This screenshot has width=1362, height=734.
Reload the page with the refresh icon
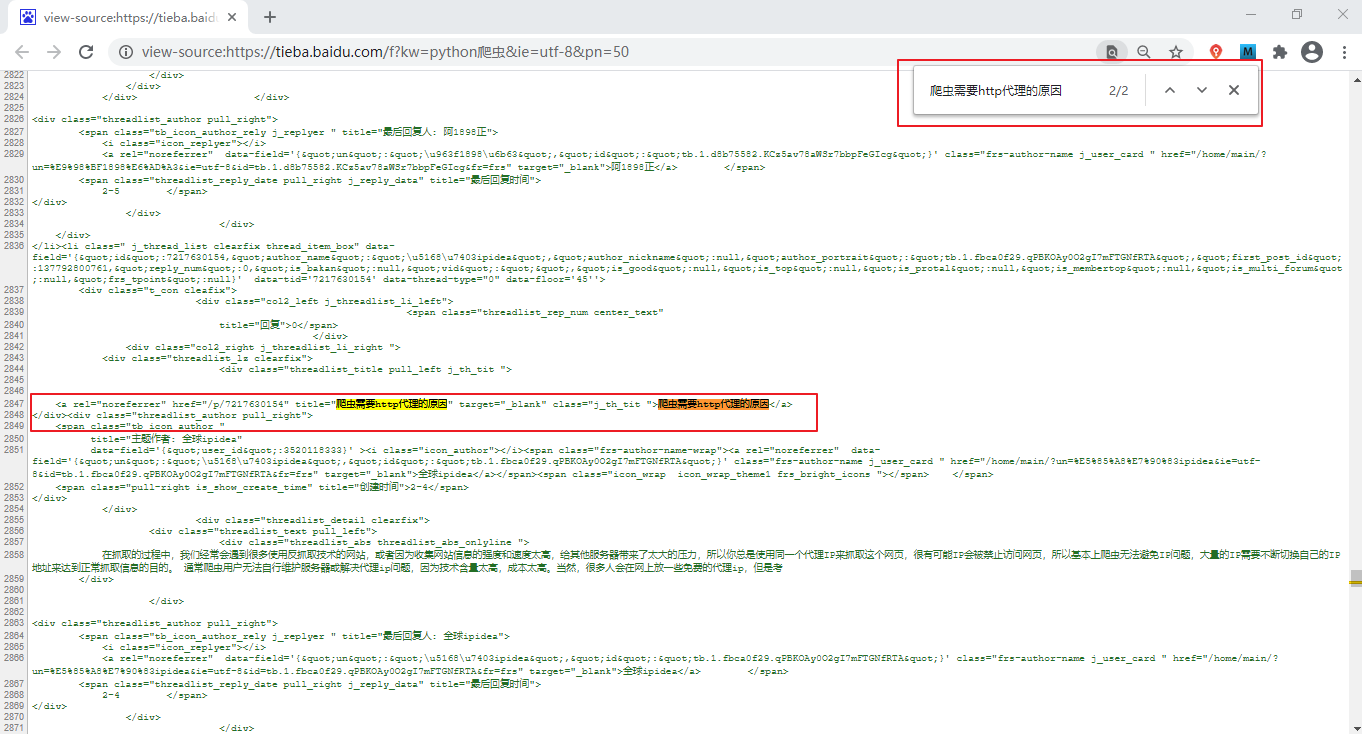(86, 52)
